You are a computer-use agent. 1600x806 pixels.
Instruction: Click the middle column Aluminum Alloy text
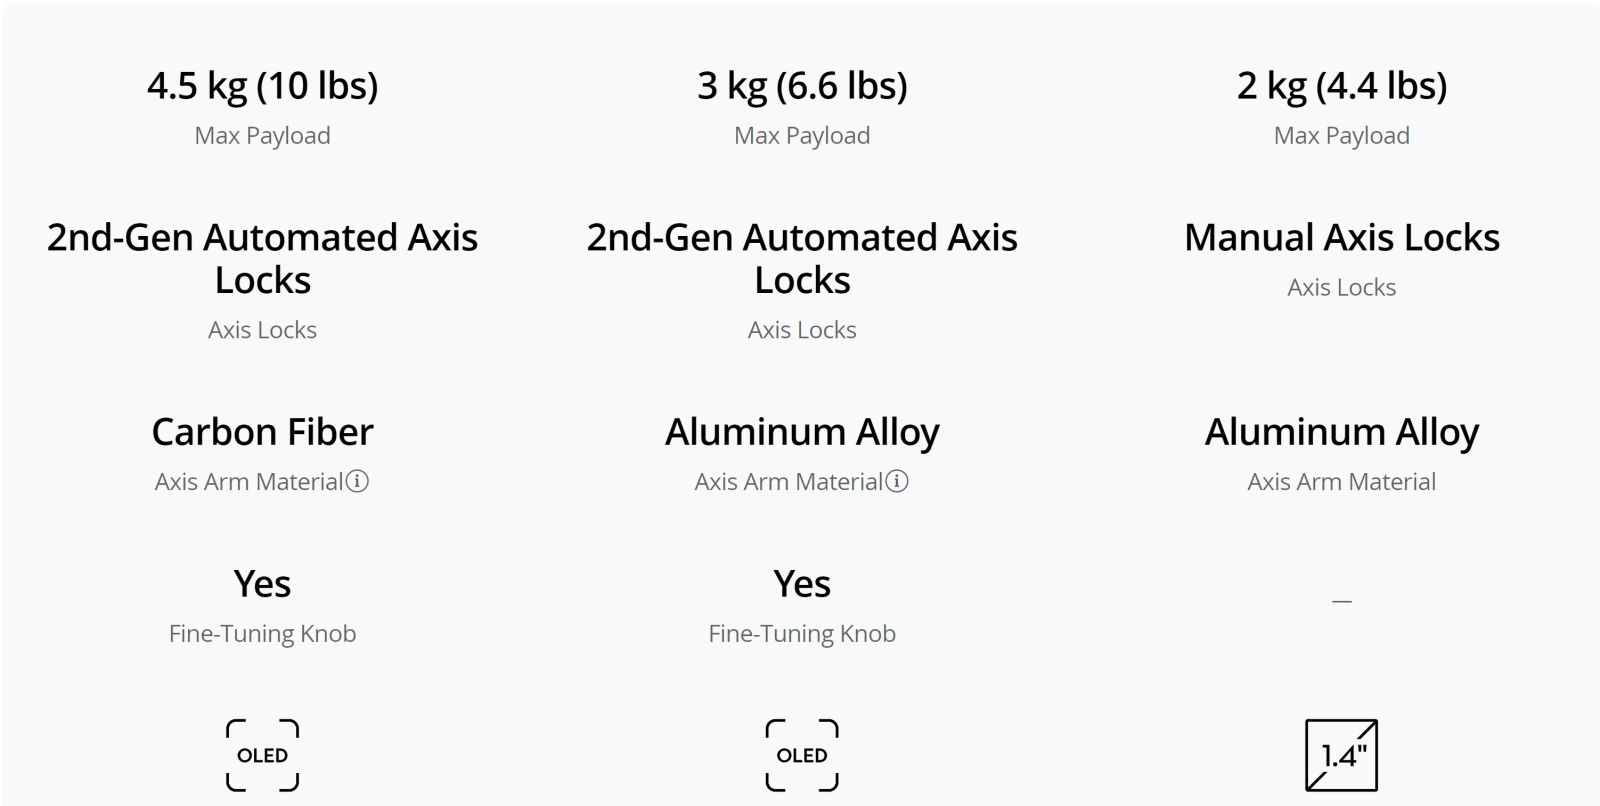click(802, 432)
